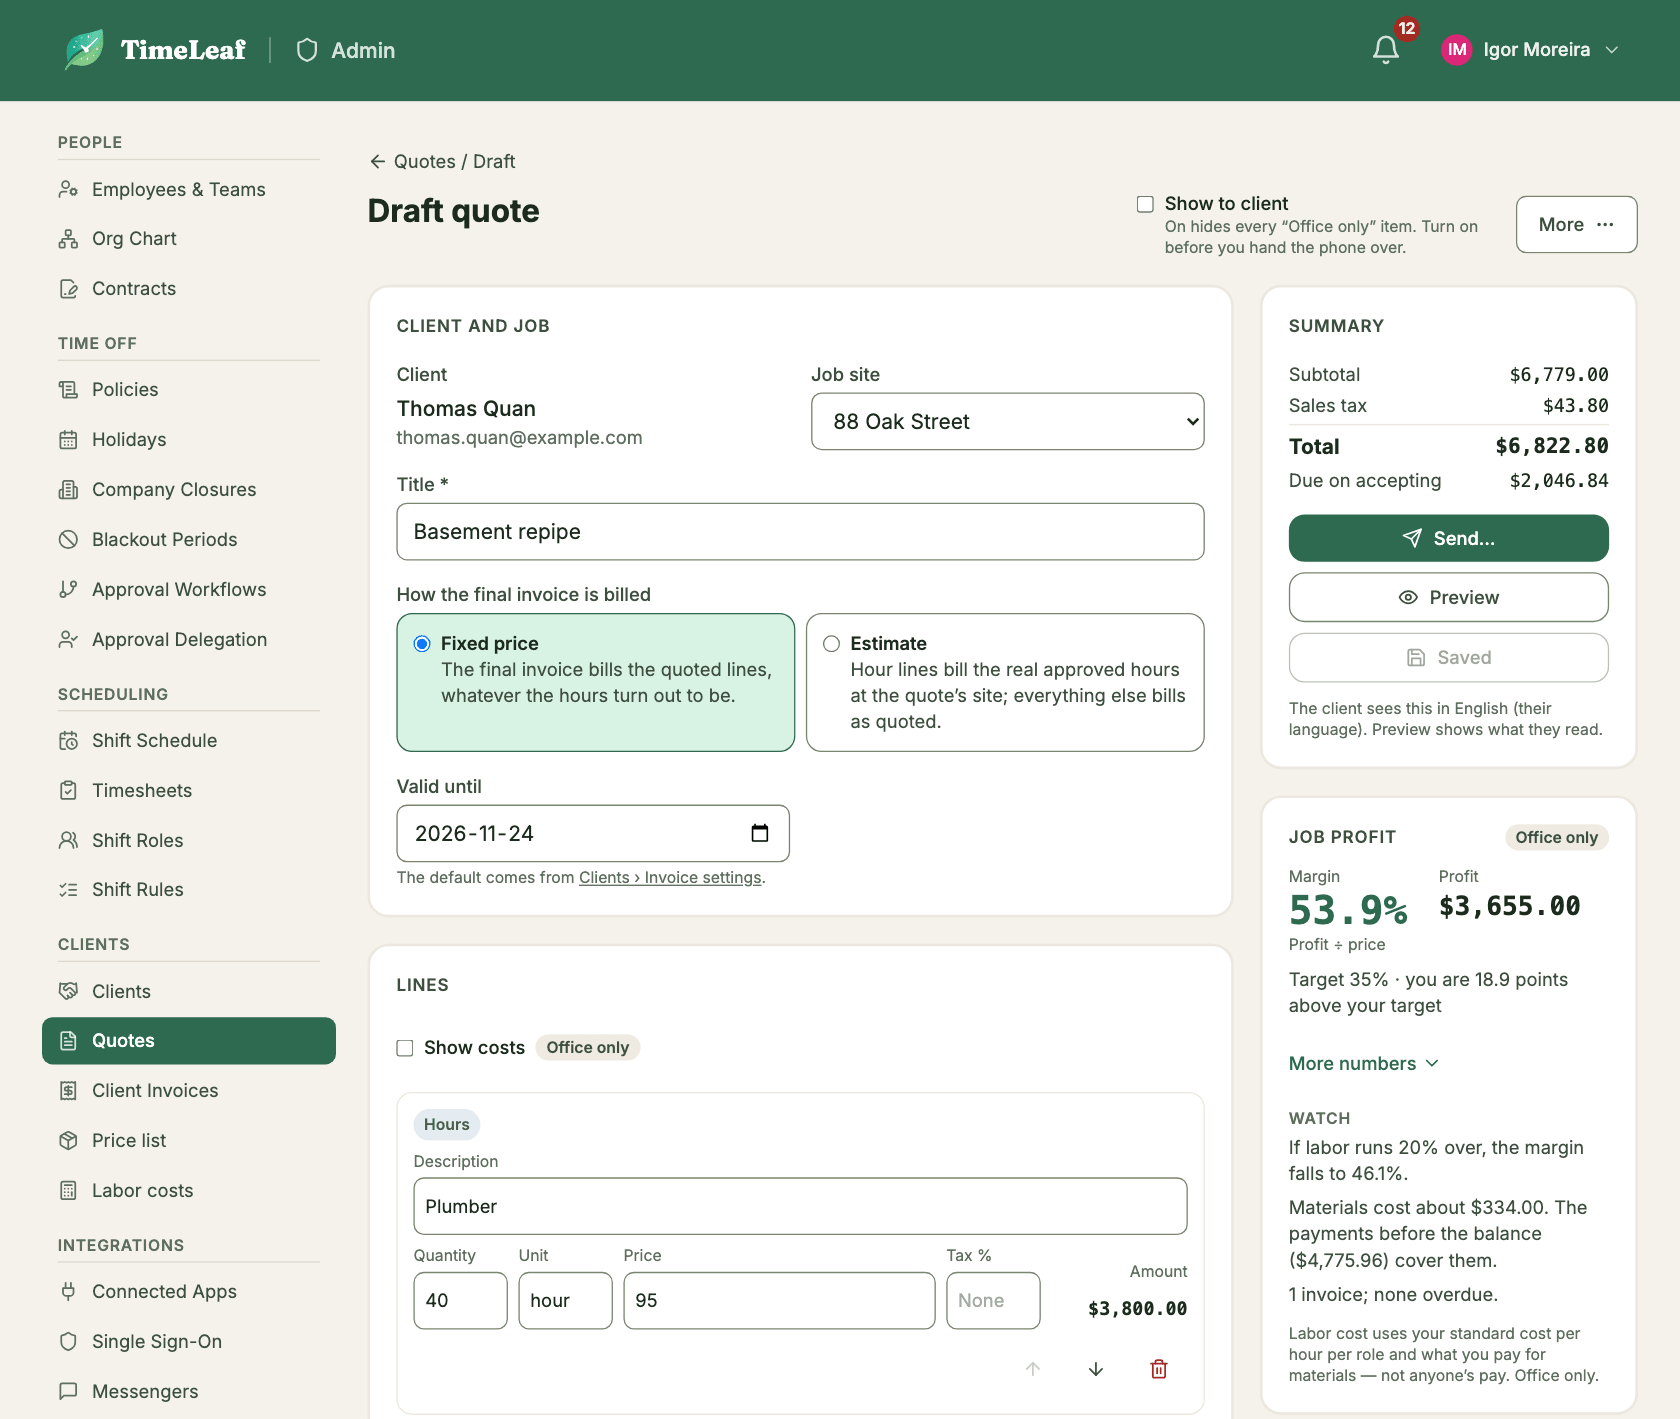This screenshot has width=1680, height=1419.
Task: Open the More options button
Action: pyautogui.click(x=1576, y=225)
